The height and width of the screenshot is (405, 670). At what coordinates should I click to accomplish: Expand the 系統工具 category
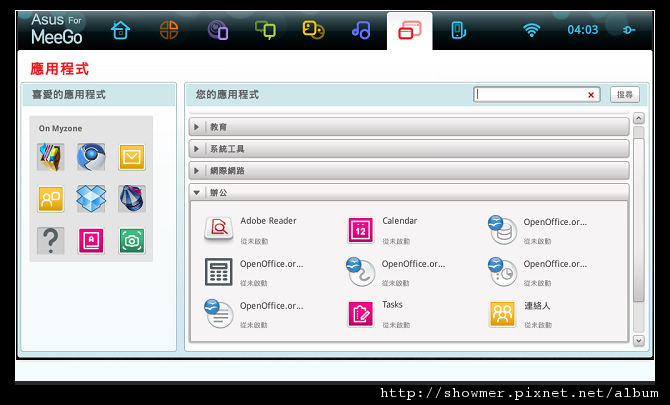(x=408, y=149)
